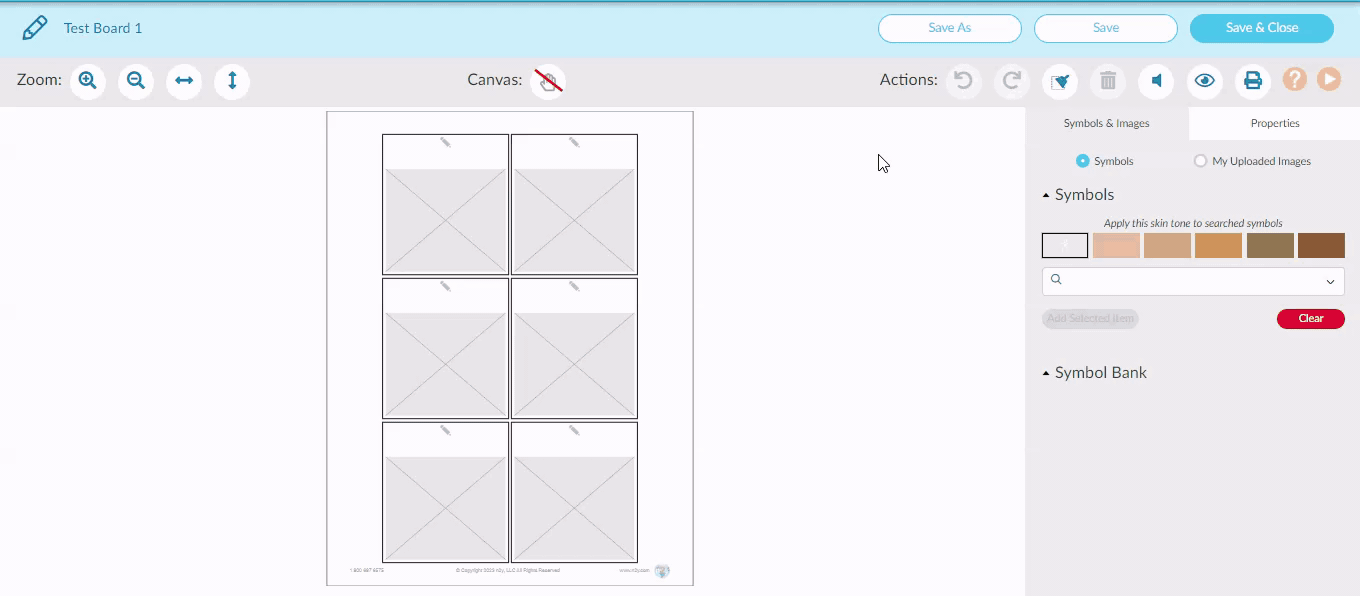Zoom out with the magnifier minus icon
The image size is (1360, 596).
(136, 81)
